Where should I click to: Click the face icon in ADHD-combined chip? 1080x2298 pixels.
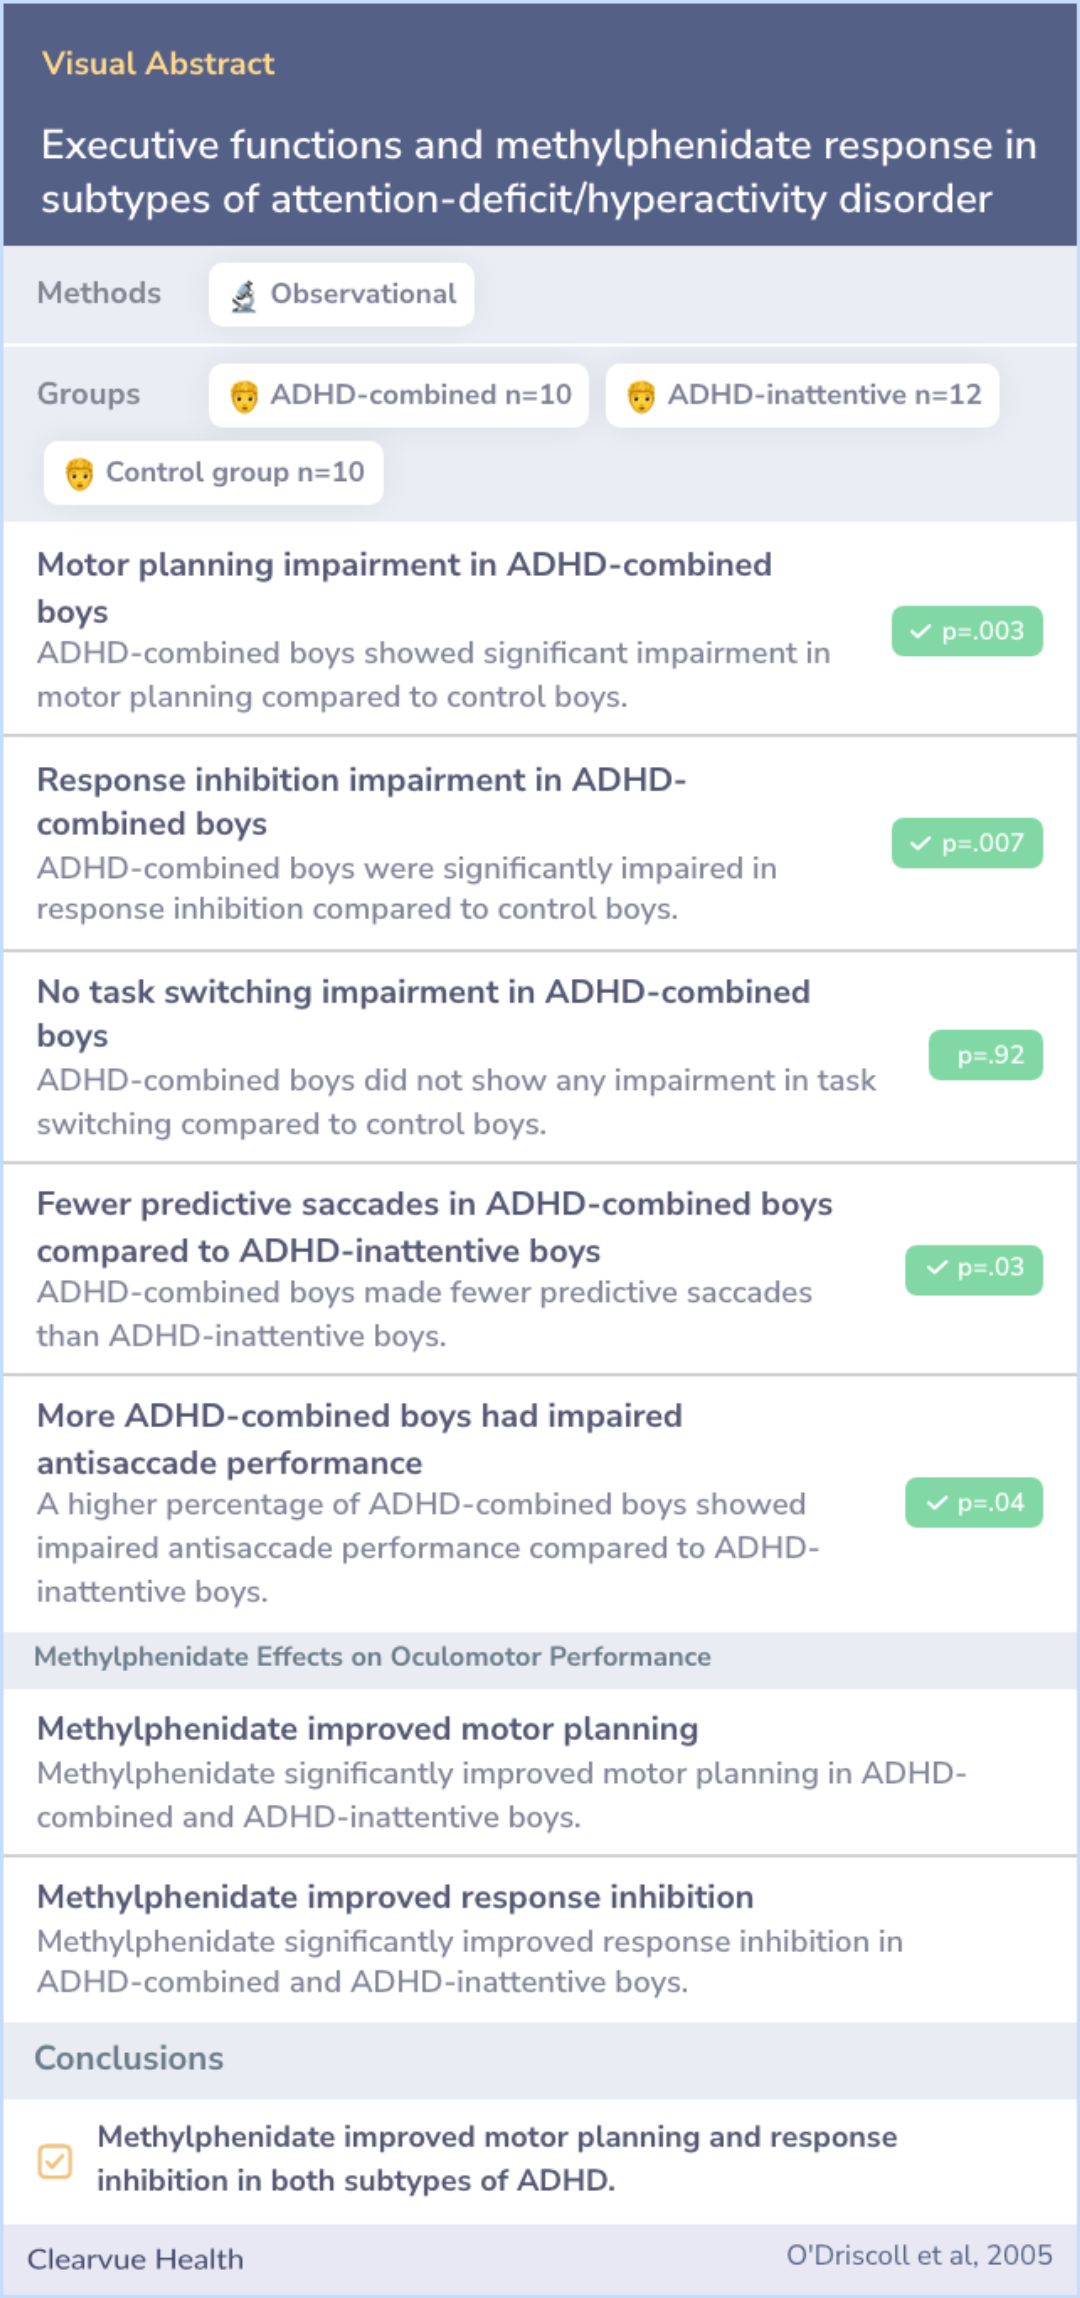pyautogui.click(x=244, y=396)
